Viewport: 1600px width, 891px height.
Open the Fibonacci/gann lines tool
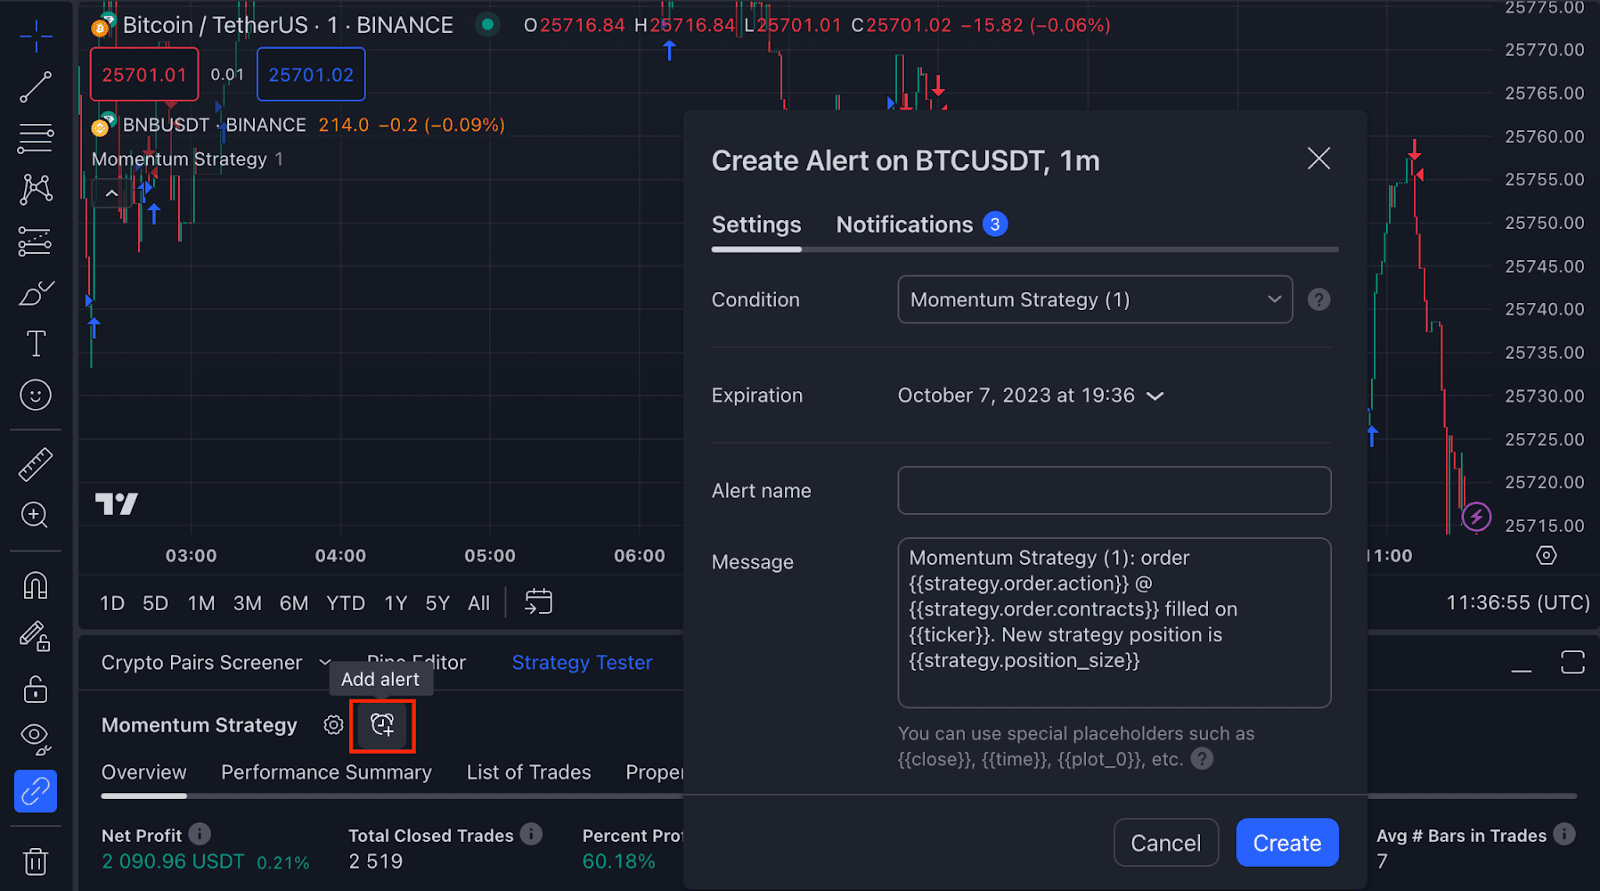(x=36, y=138)
